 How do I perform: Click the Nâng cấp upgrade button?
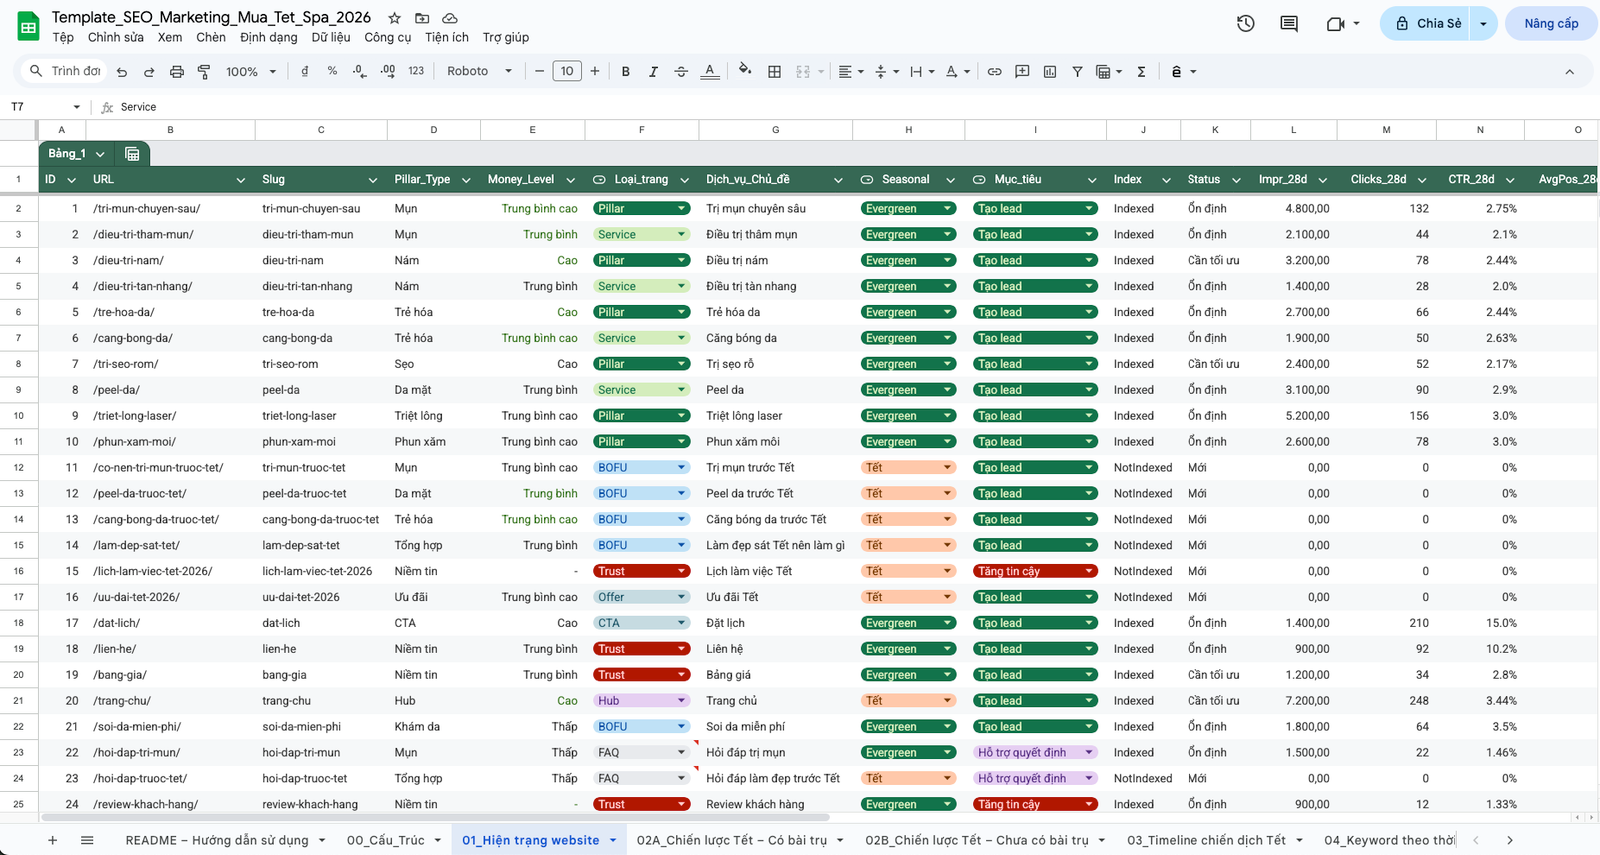[x=1551, y=23]
